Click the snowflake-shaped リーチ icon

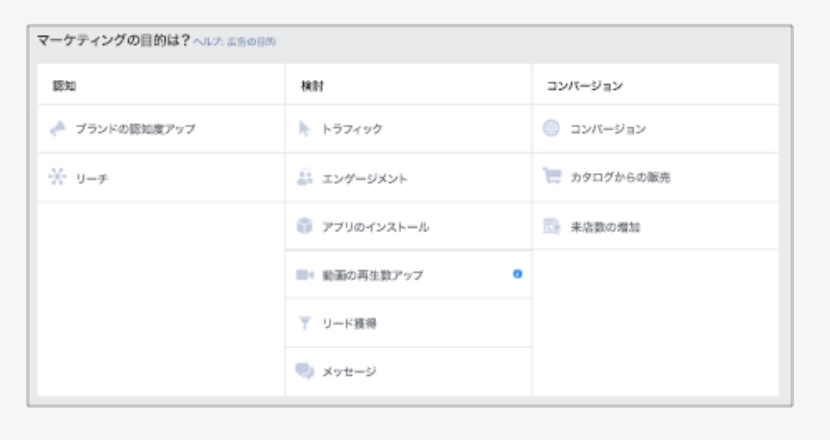[58, 177]
